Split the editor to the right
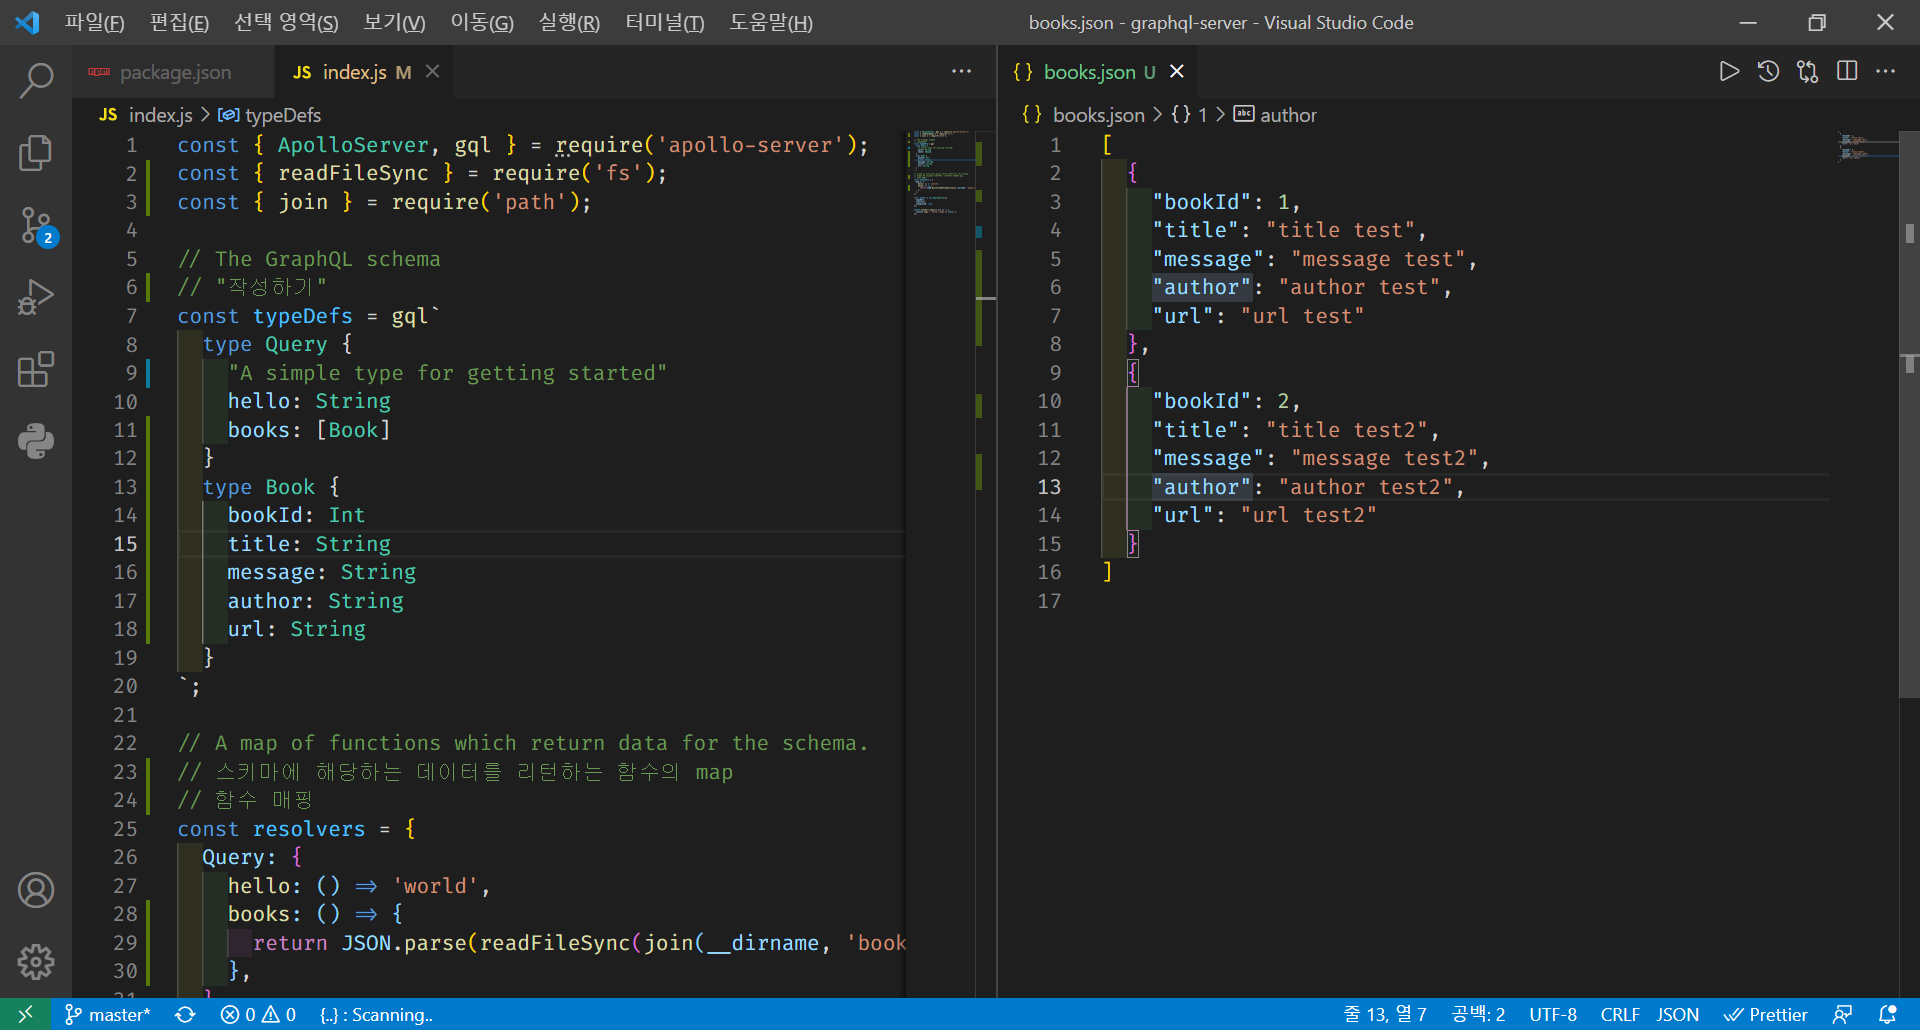Screen dimensions: 1920x1030 coord(1847,71)
